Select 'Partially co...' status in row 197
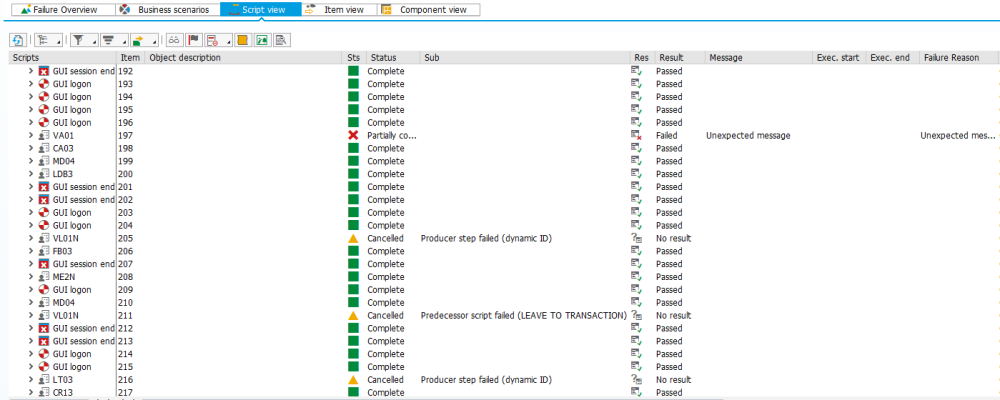Viewport: 1000px width, 400px height. click(391, 135)
